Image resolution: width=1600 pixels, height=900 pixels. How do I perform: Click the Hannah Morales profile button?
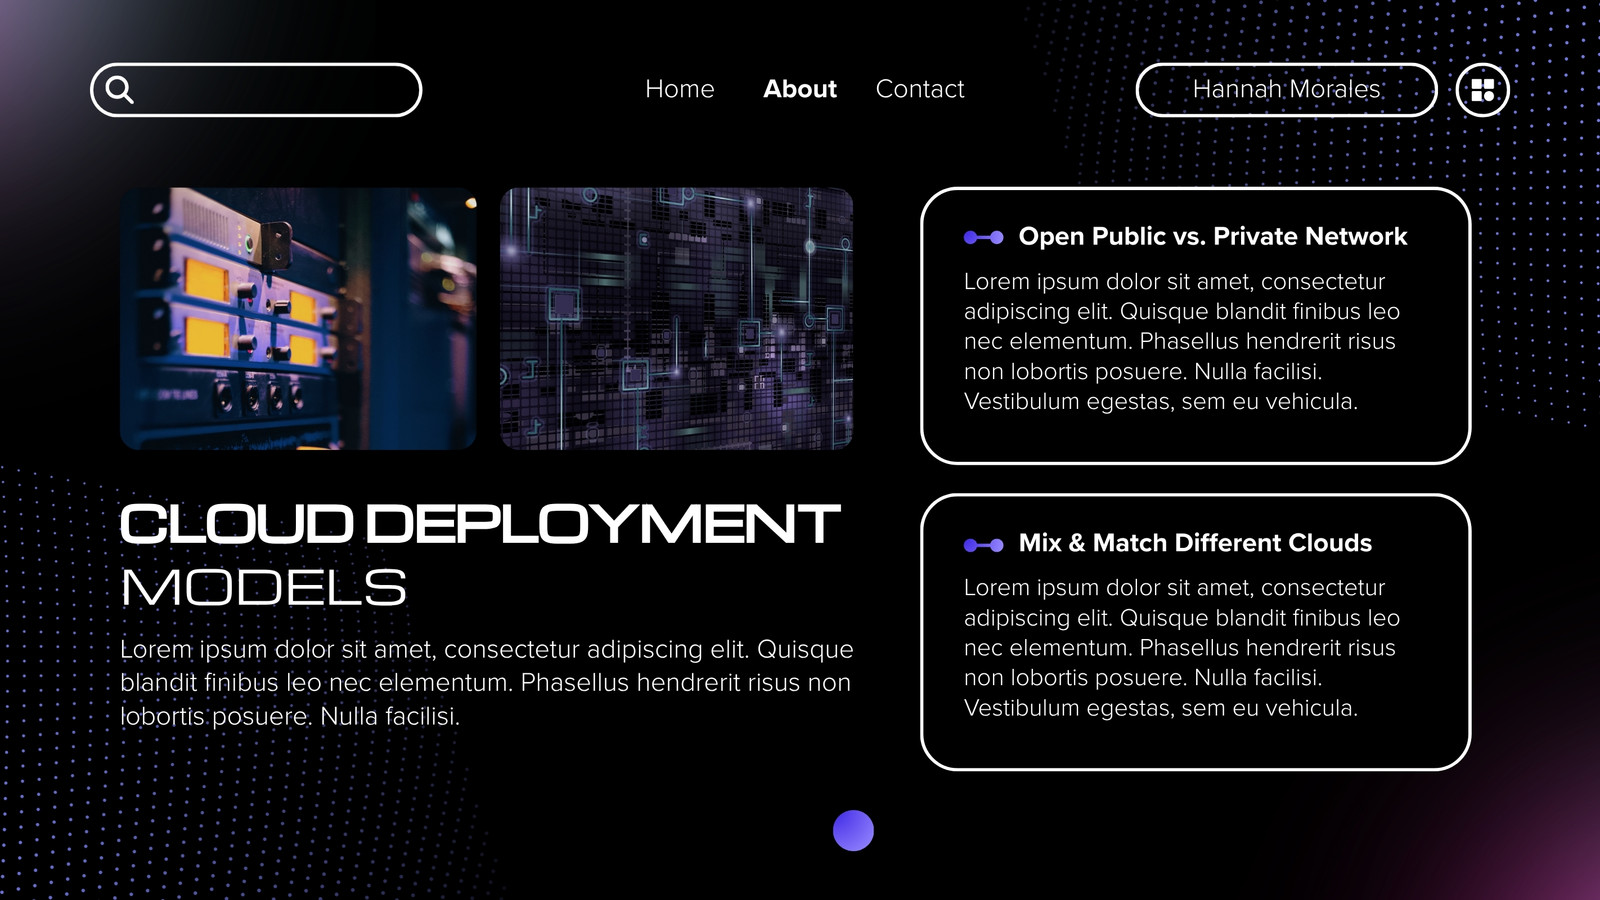tap(1287, 90)
